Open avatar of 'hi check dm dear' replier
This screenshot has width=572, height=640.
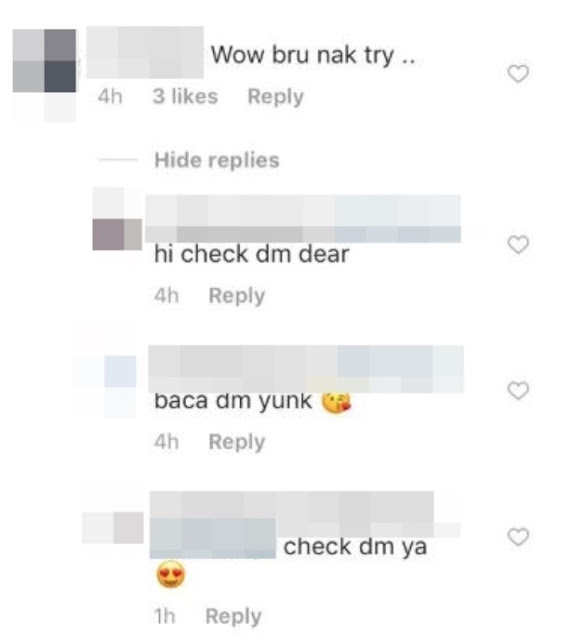(x=117, y=234)
